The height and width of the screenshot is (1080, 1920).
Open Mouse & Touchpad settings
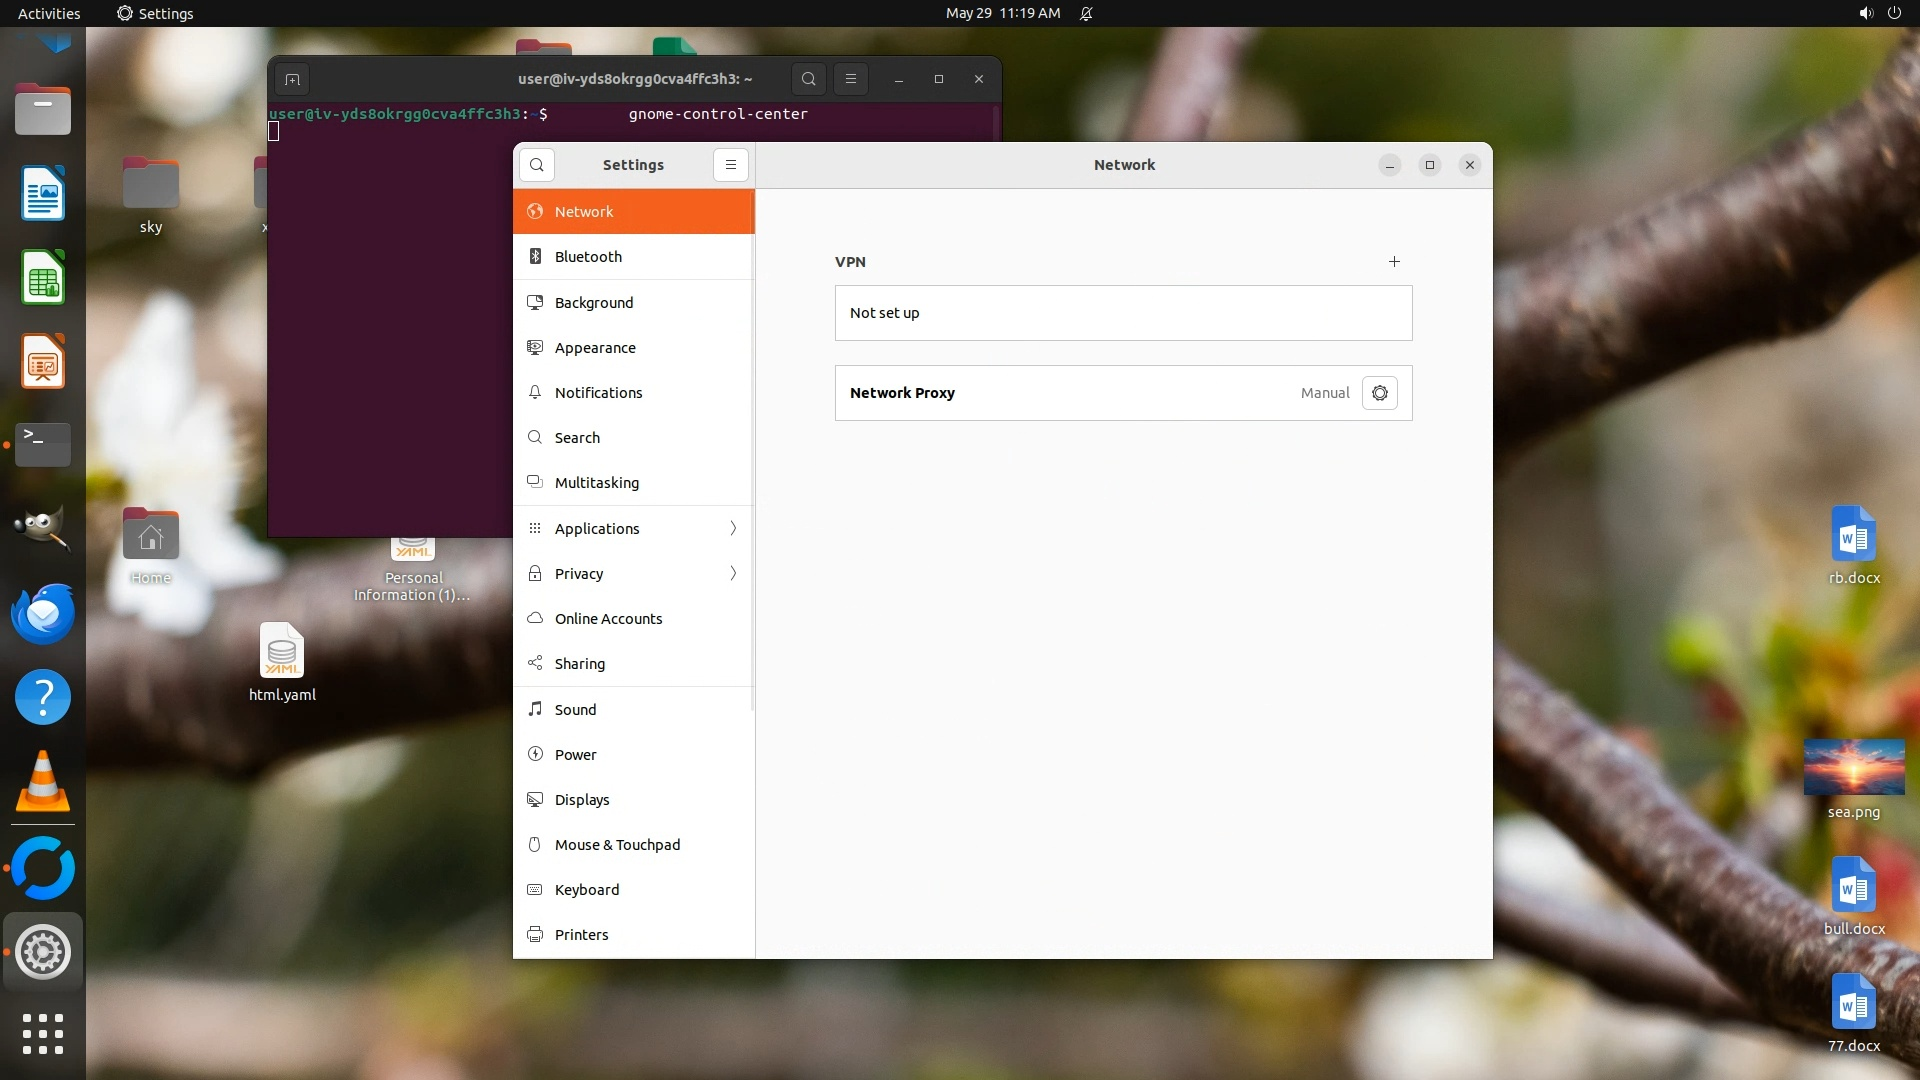pos(617,845)
